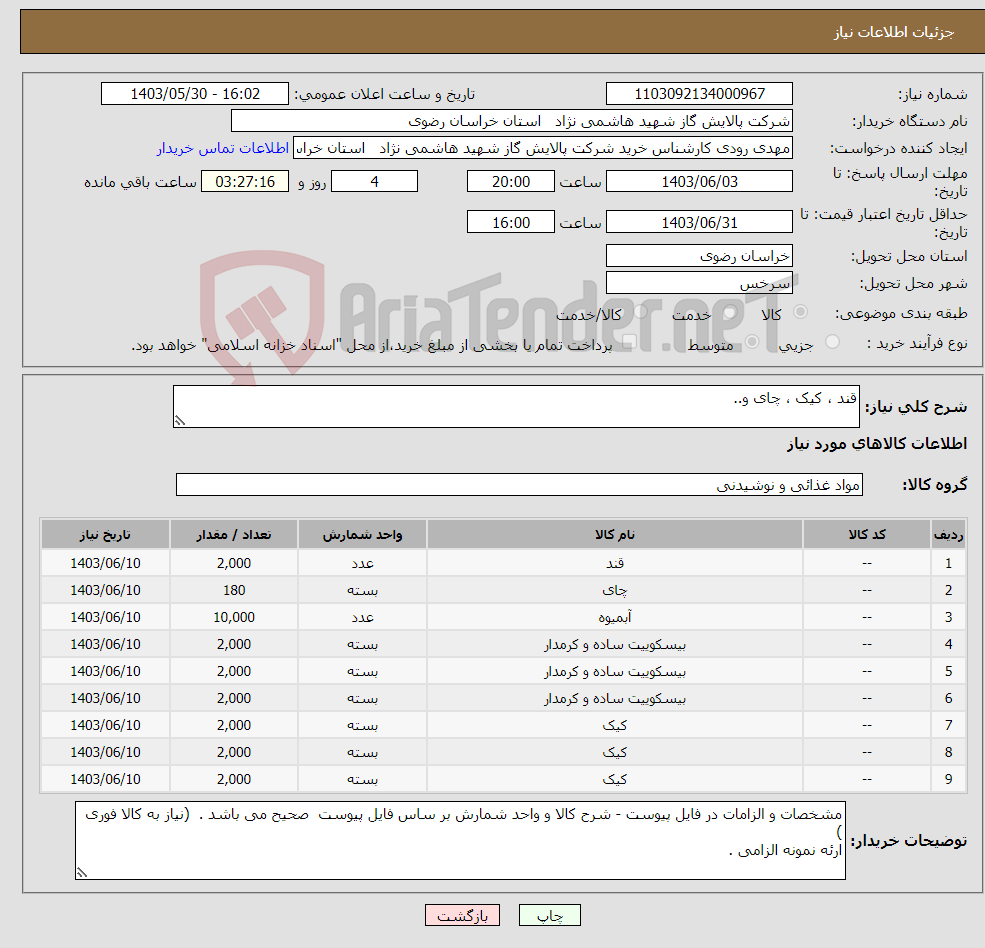The height and width of the screenshot is (948, 985).
Task: Click the کیک item name in row 8
Action: [x=614, y=752]
